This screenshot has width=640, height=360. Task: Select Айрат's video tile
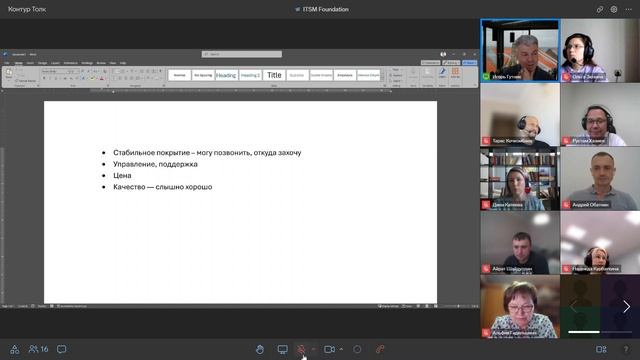[x=520, y=243]
